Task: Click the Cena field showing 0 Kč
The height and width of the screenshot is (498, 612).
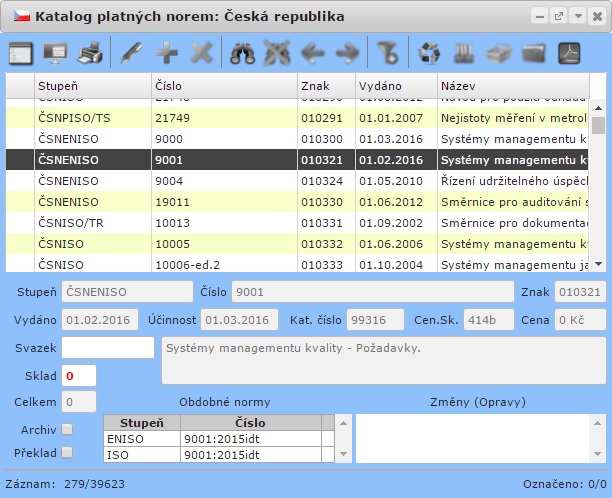Action: point(580,320)
